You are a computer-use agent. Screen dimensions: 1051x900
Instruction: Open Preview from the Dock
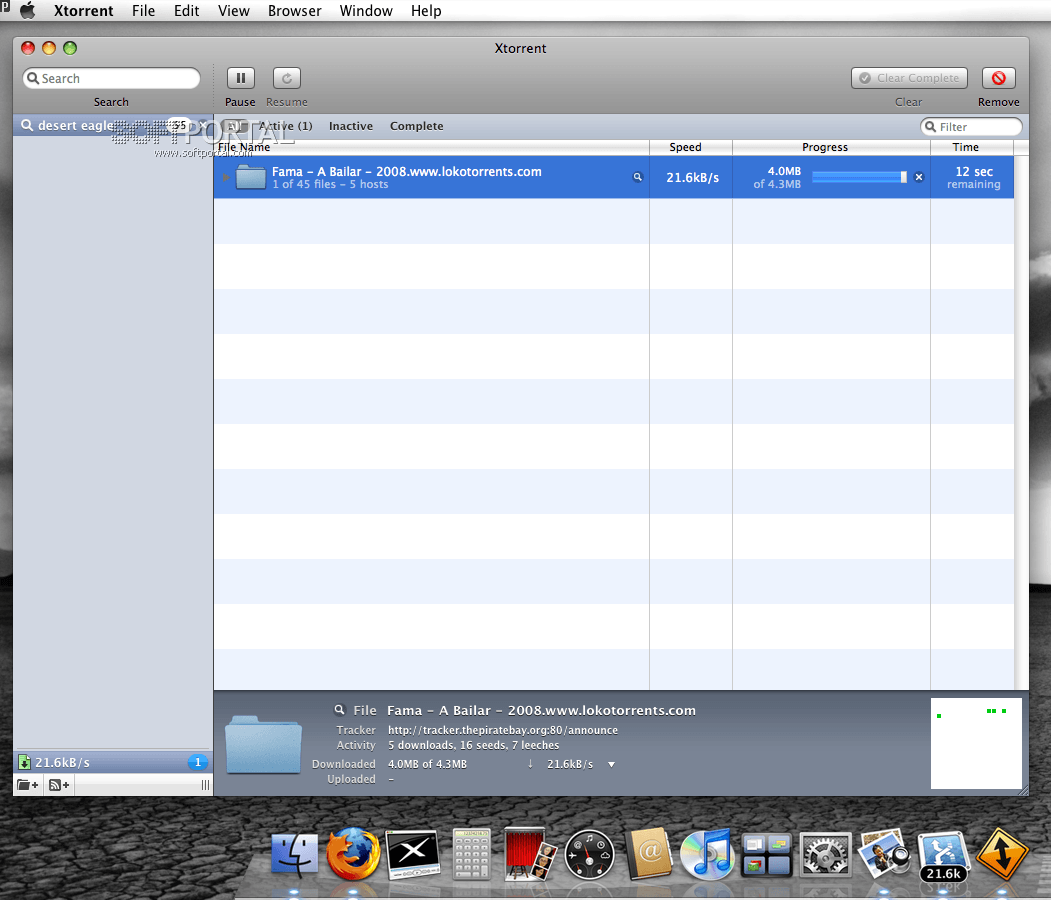click(x=885, y=854)
